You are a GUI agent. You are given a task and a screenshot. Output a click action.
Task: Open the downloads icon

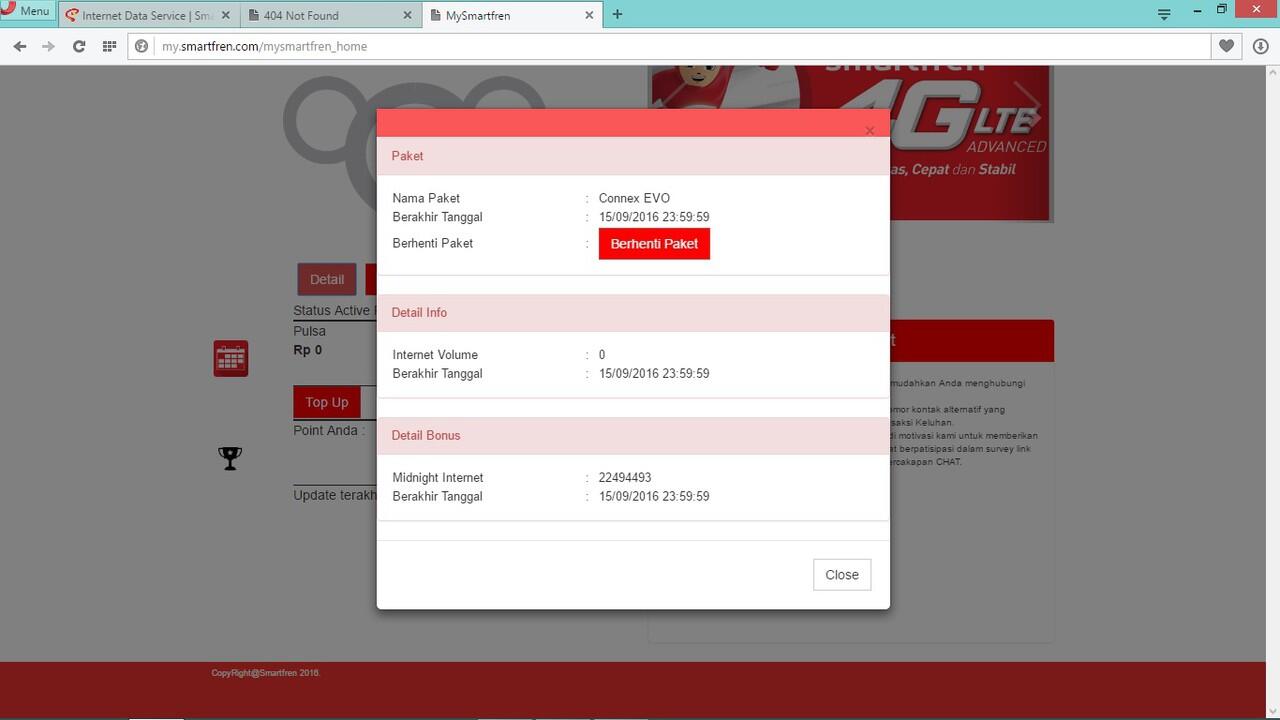(x=1260, y=46)
